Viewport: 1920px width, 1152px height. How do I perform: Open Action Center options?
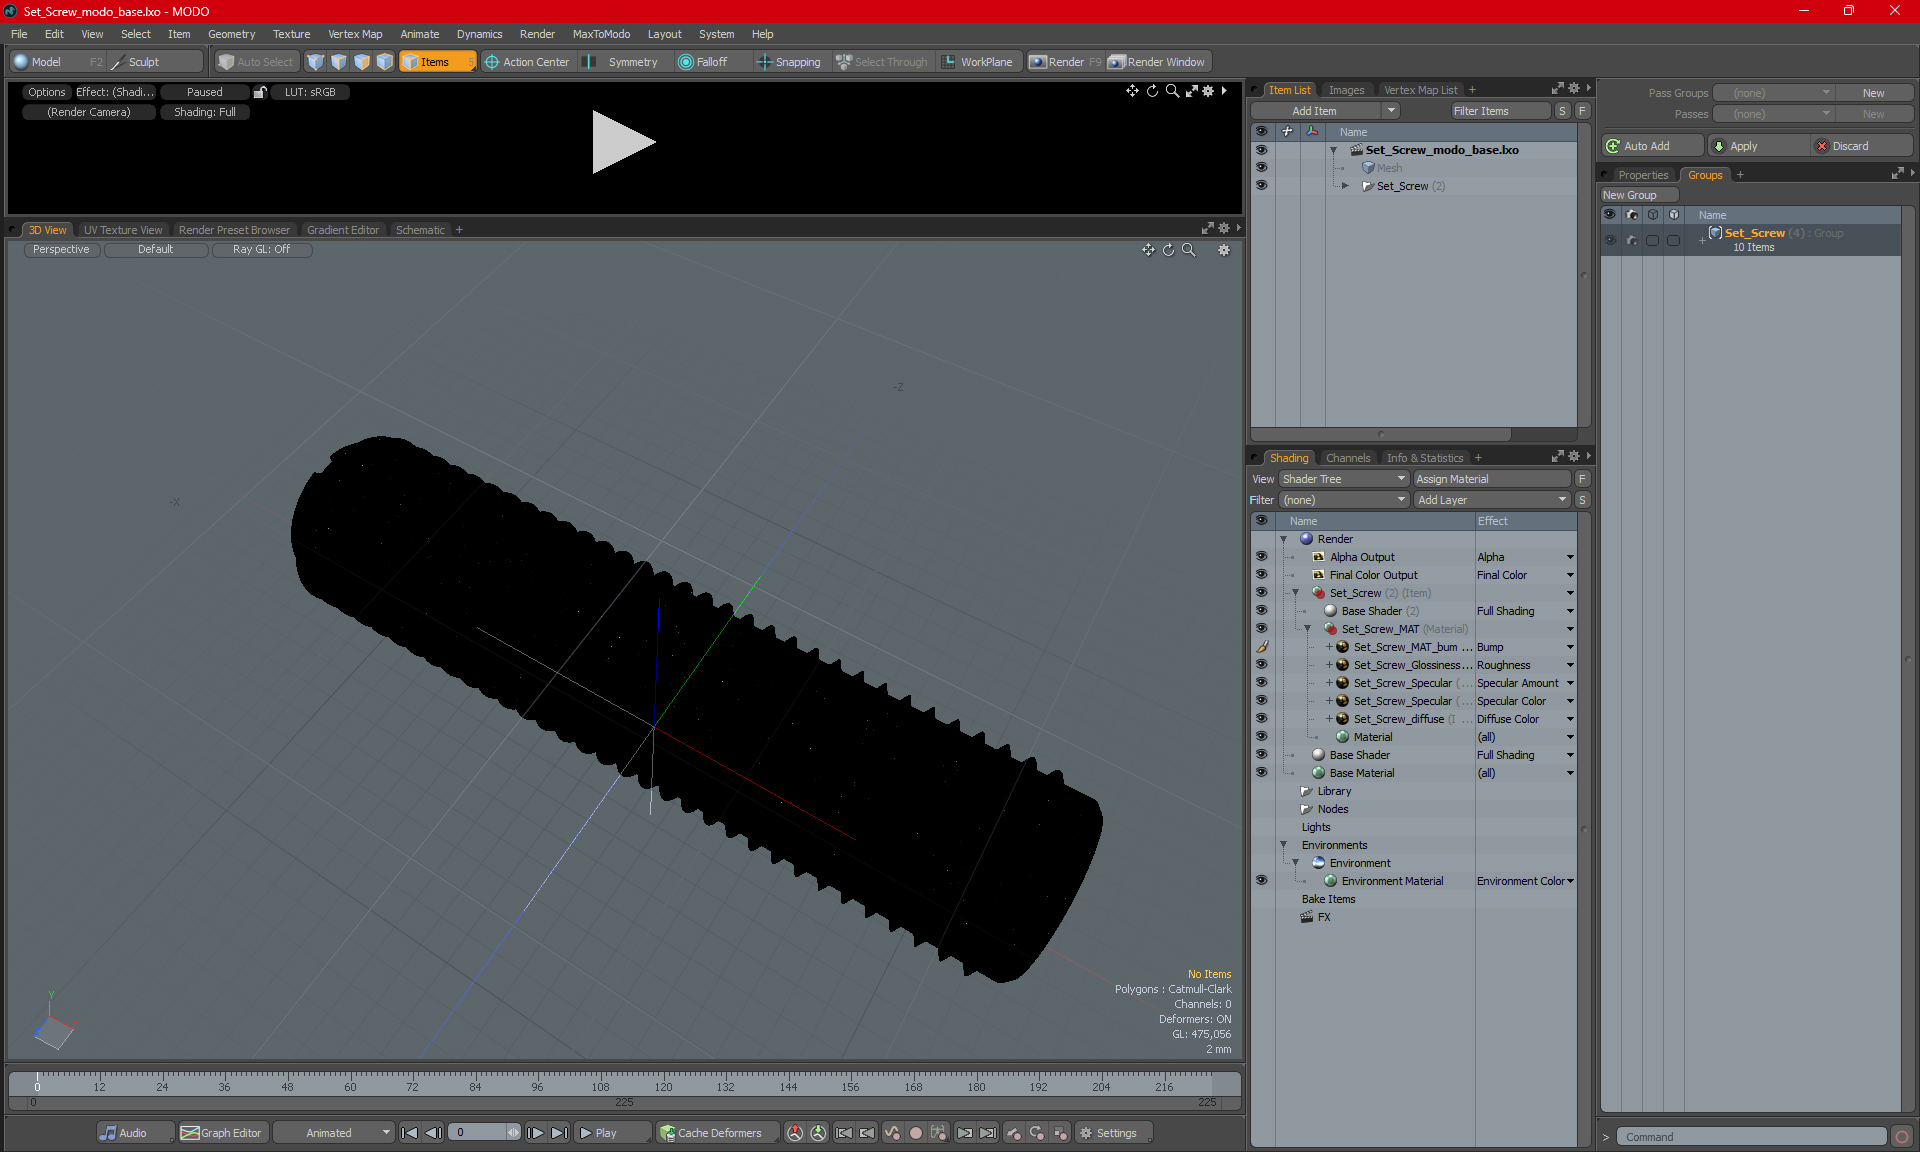click(x=527, y=62)
